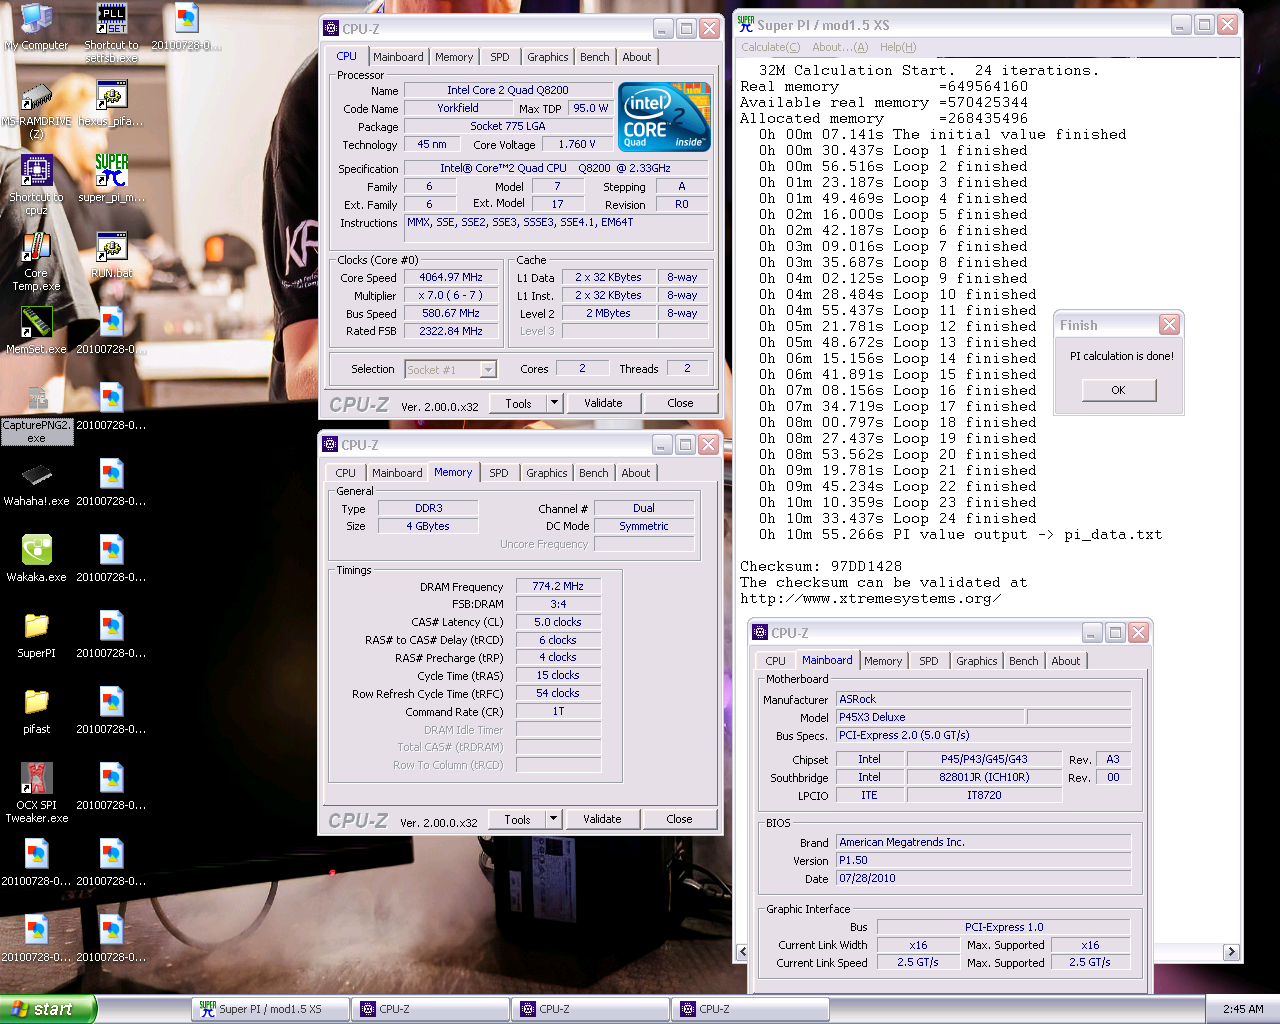
Task: Click the Intel Core 2 Quad logo
Action: (x=665, y=117)
